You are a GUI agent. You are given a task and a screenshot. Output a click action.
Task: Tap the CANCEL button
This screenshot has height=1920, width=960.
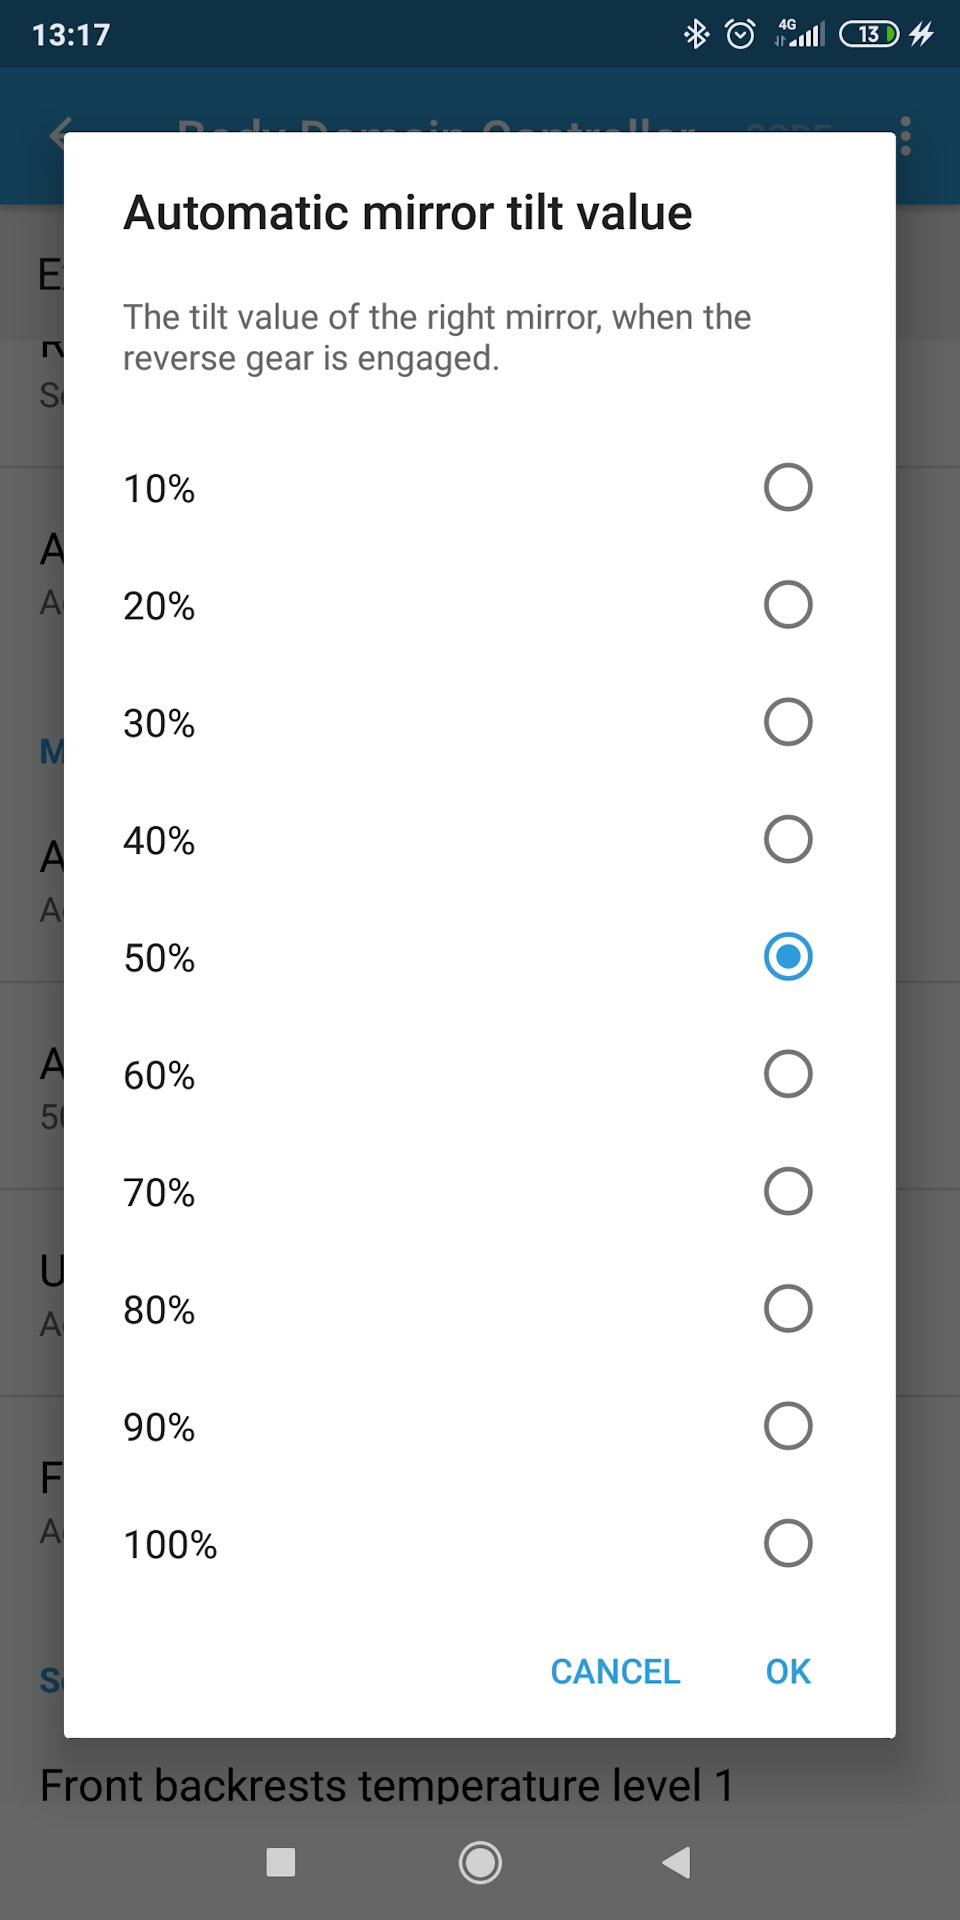[x=615, y=1671]
